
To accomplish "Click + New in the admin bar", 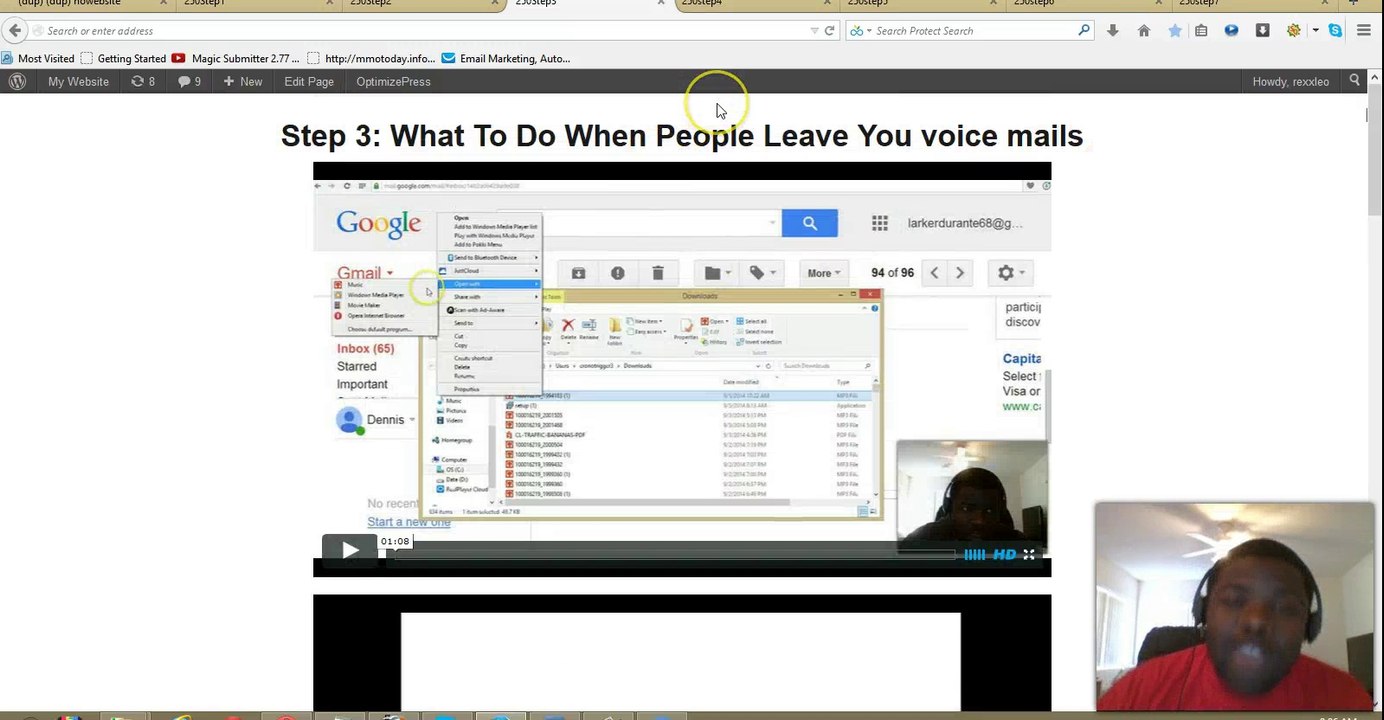I will click(x=242, y=81).
